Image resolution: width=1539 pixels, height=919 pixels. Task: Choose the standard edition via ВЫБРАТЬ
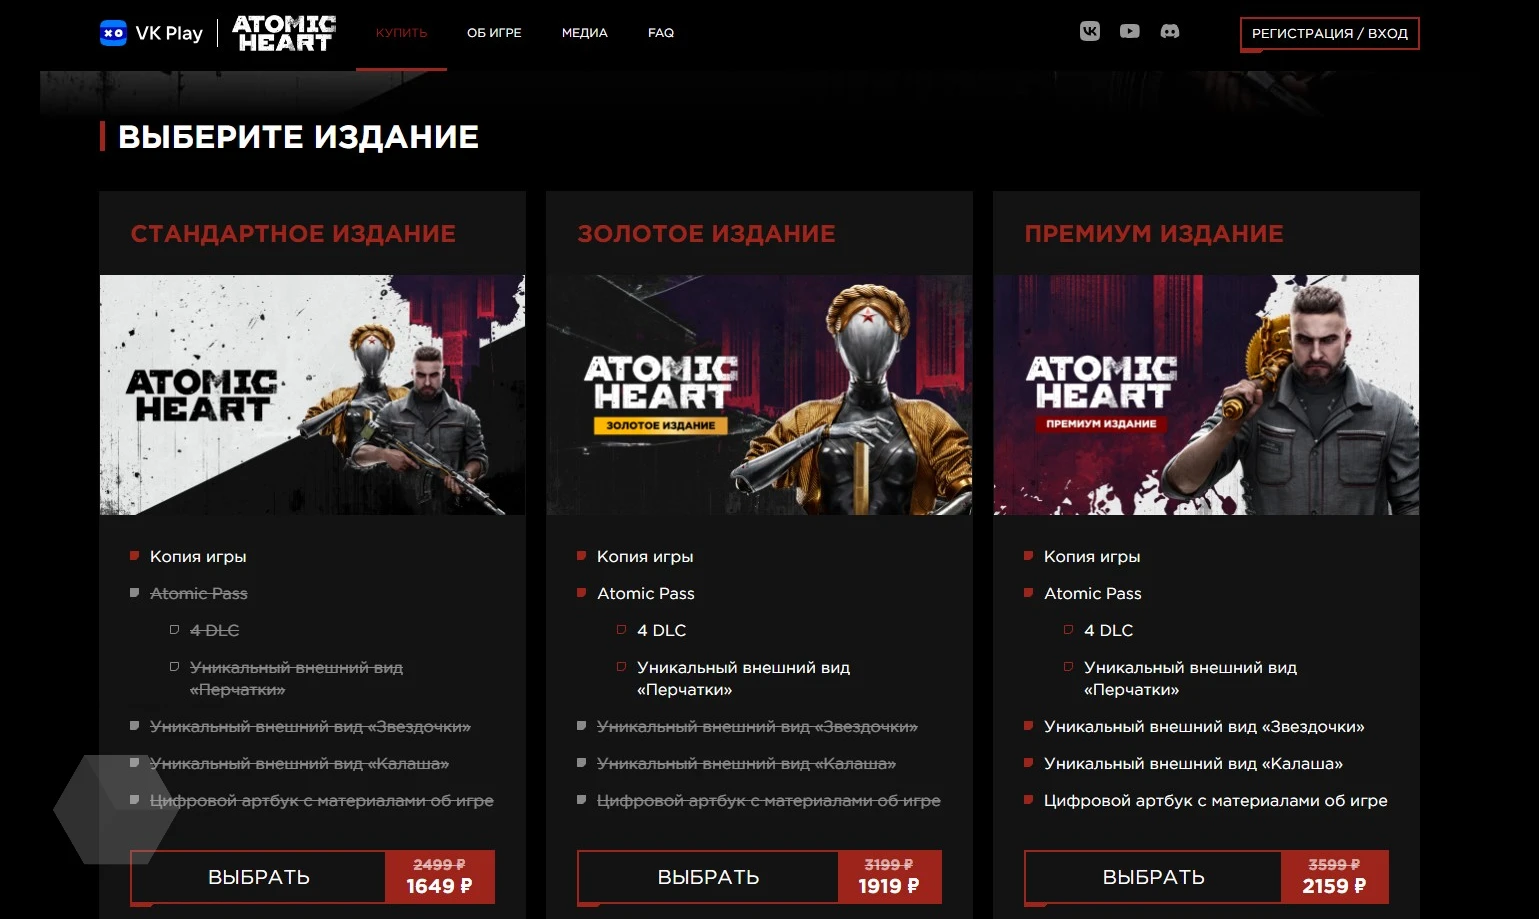tap(258, 877)
